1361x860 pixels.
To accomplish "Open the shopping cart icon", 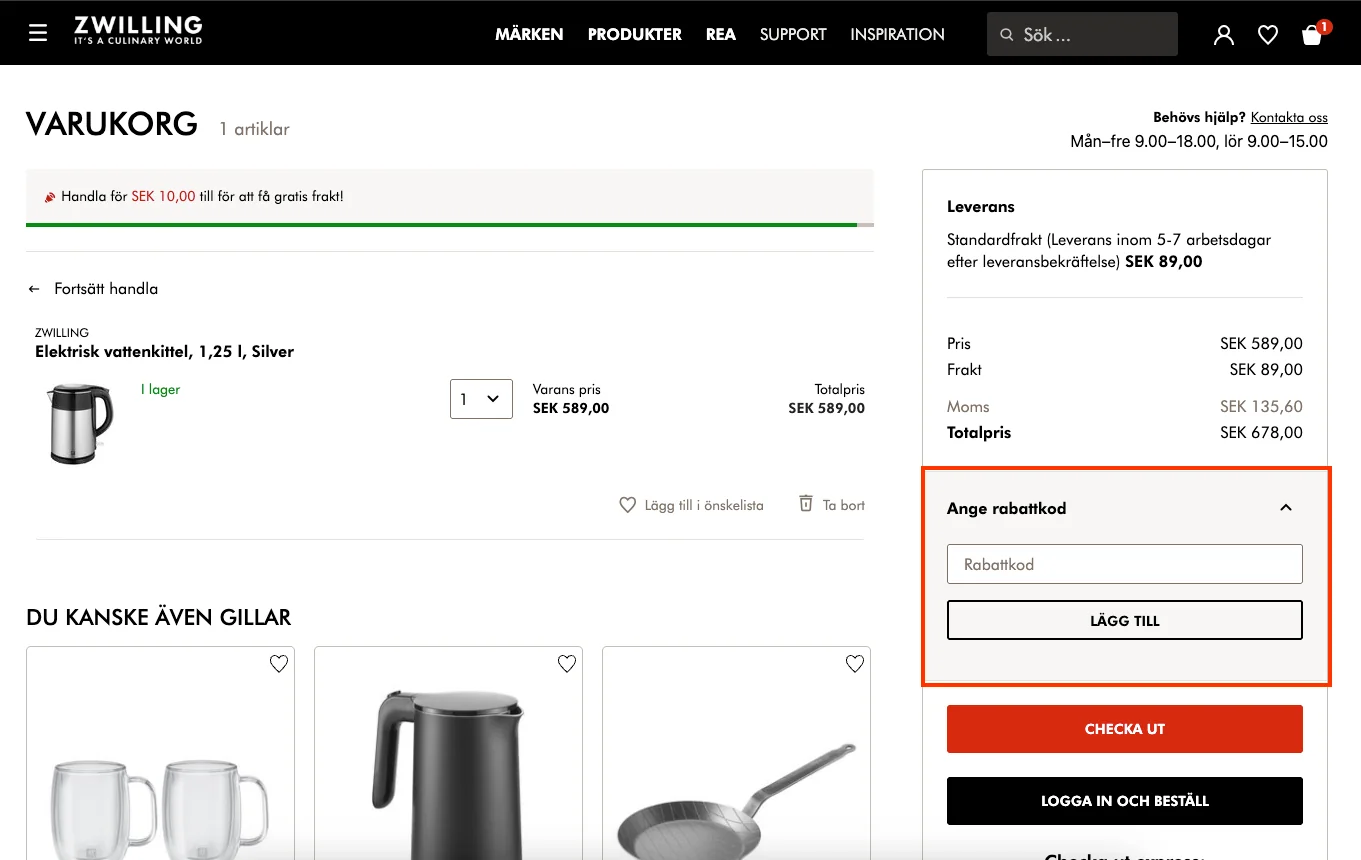I will (x=1313, y=35).
